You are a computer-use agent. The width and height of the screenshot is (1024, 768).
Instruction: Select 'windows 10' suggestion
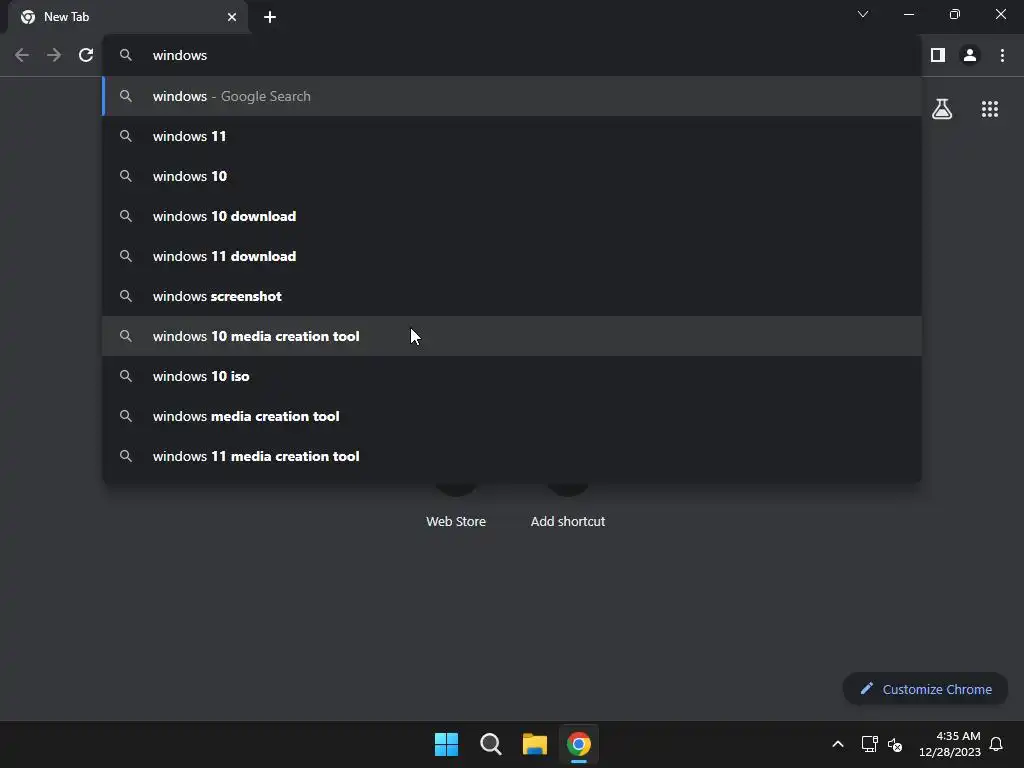tap(512, 176)
